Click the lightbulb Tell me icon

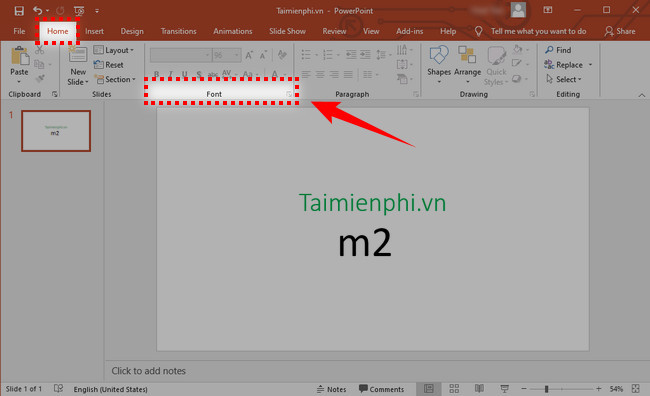click(478, 31)
